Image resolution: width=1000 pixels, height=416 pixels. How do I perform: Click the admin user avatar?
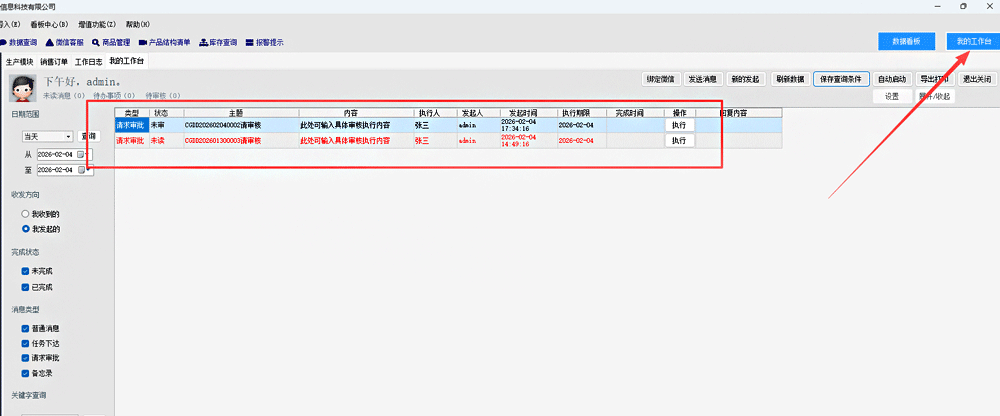coord(23,88)
